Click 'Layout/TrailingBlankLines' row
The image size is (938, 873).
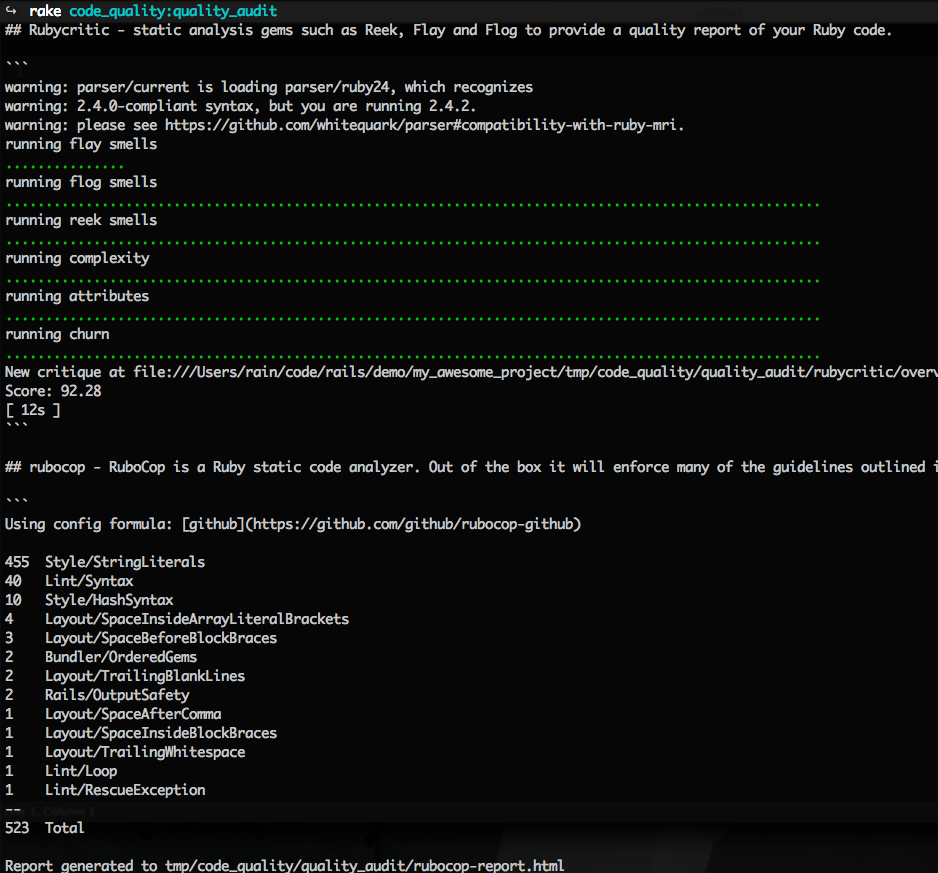coord(124,676)
